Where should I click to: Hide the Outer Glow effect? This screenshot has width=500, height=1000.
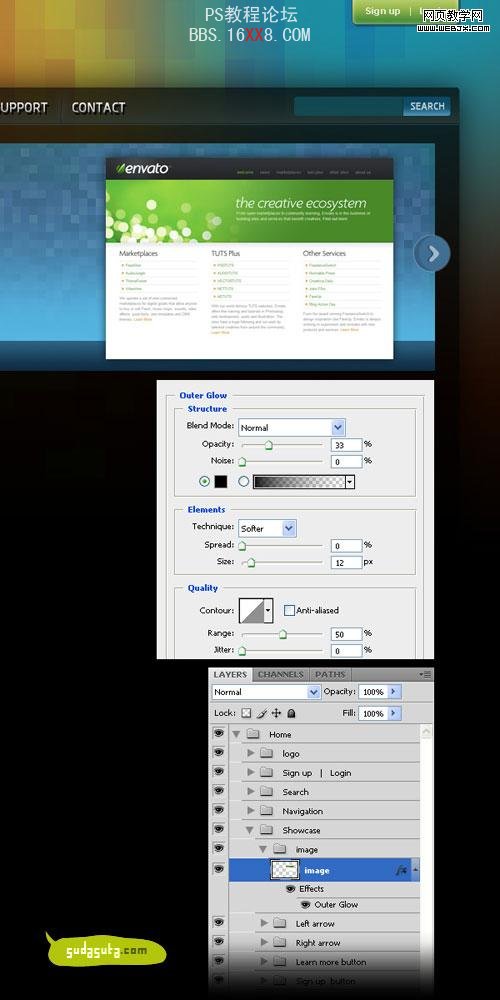[305, 904]
